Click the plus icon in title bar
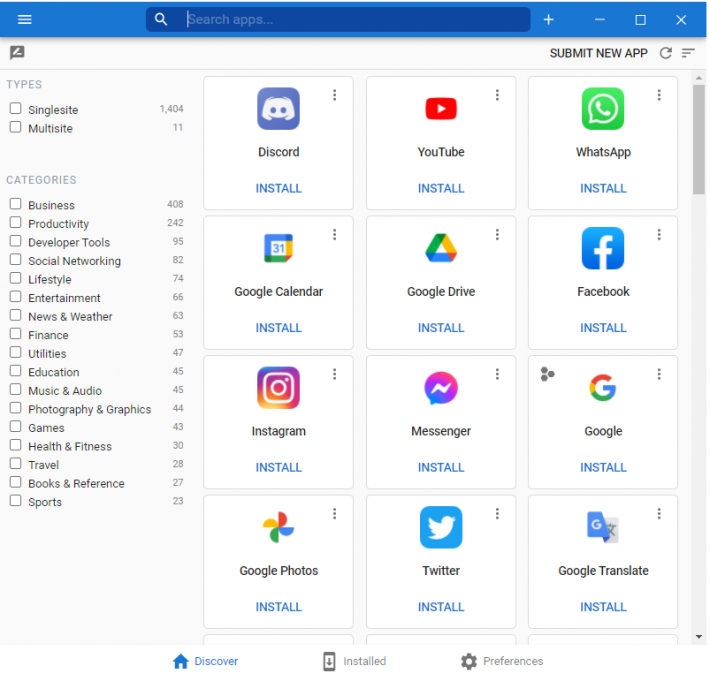Screen dimensions: 710x681 (x=548, y=20)
